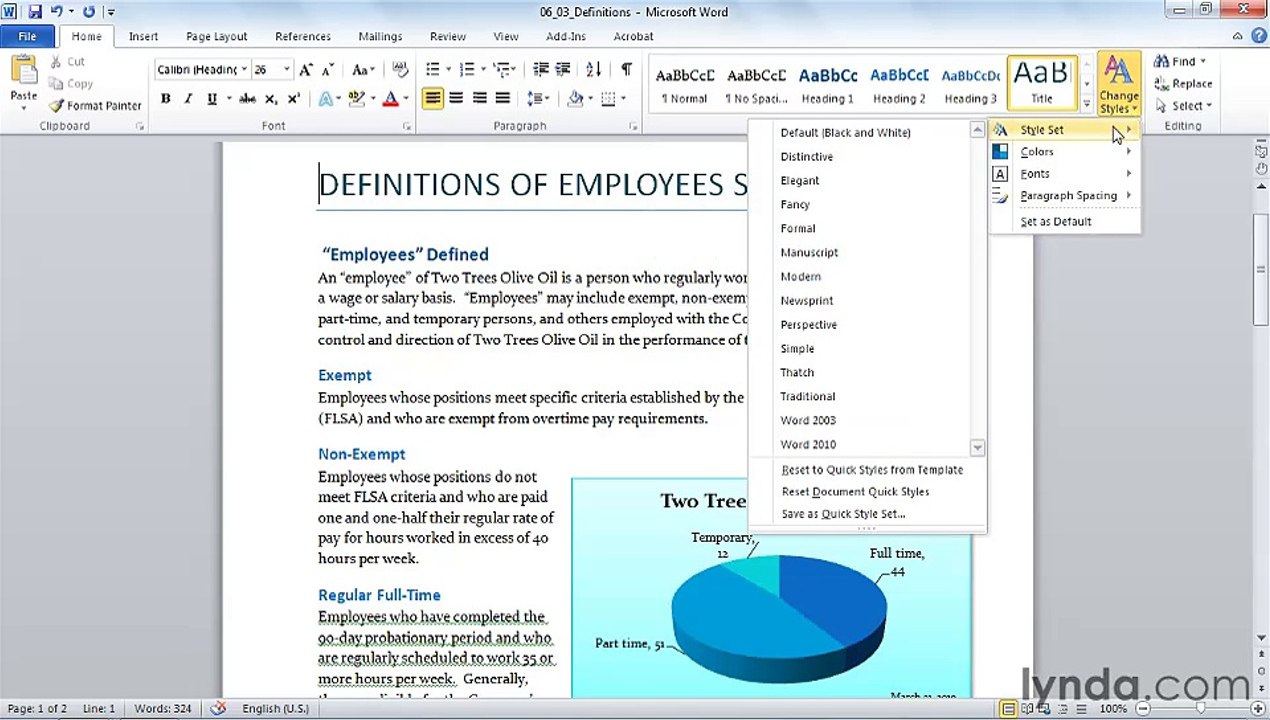Activate the Format Painter tool
Image resolution: width=1270 pixels, height=720 pixels.
click(95, 106)
